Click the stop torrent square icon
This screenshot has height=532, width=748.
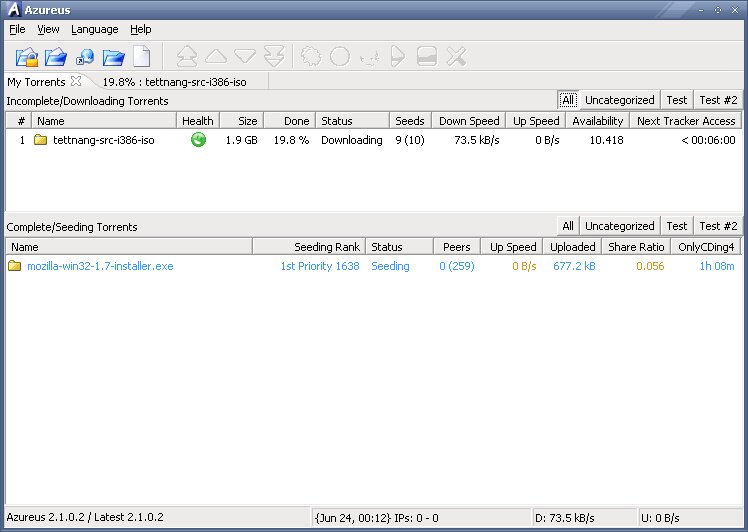[427, 57]
